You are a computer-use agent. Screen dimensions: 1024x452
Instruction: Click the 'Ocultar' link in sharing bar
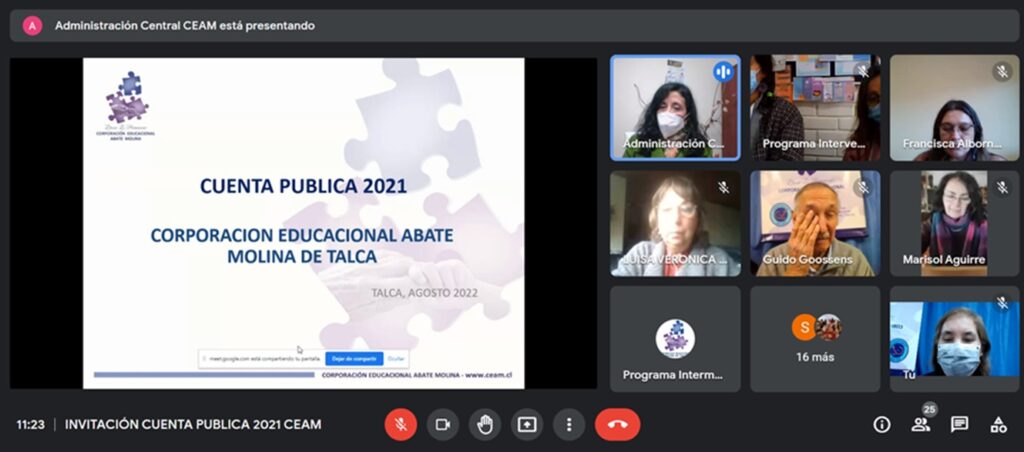pos(396,358)
